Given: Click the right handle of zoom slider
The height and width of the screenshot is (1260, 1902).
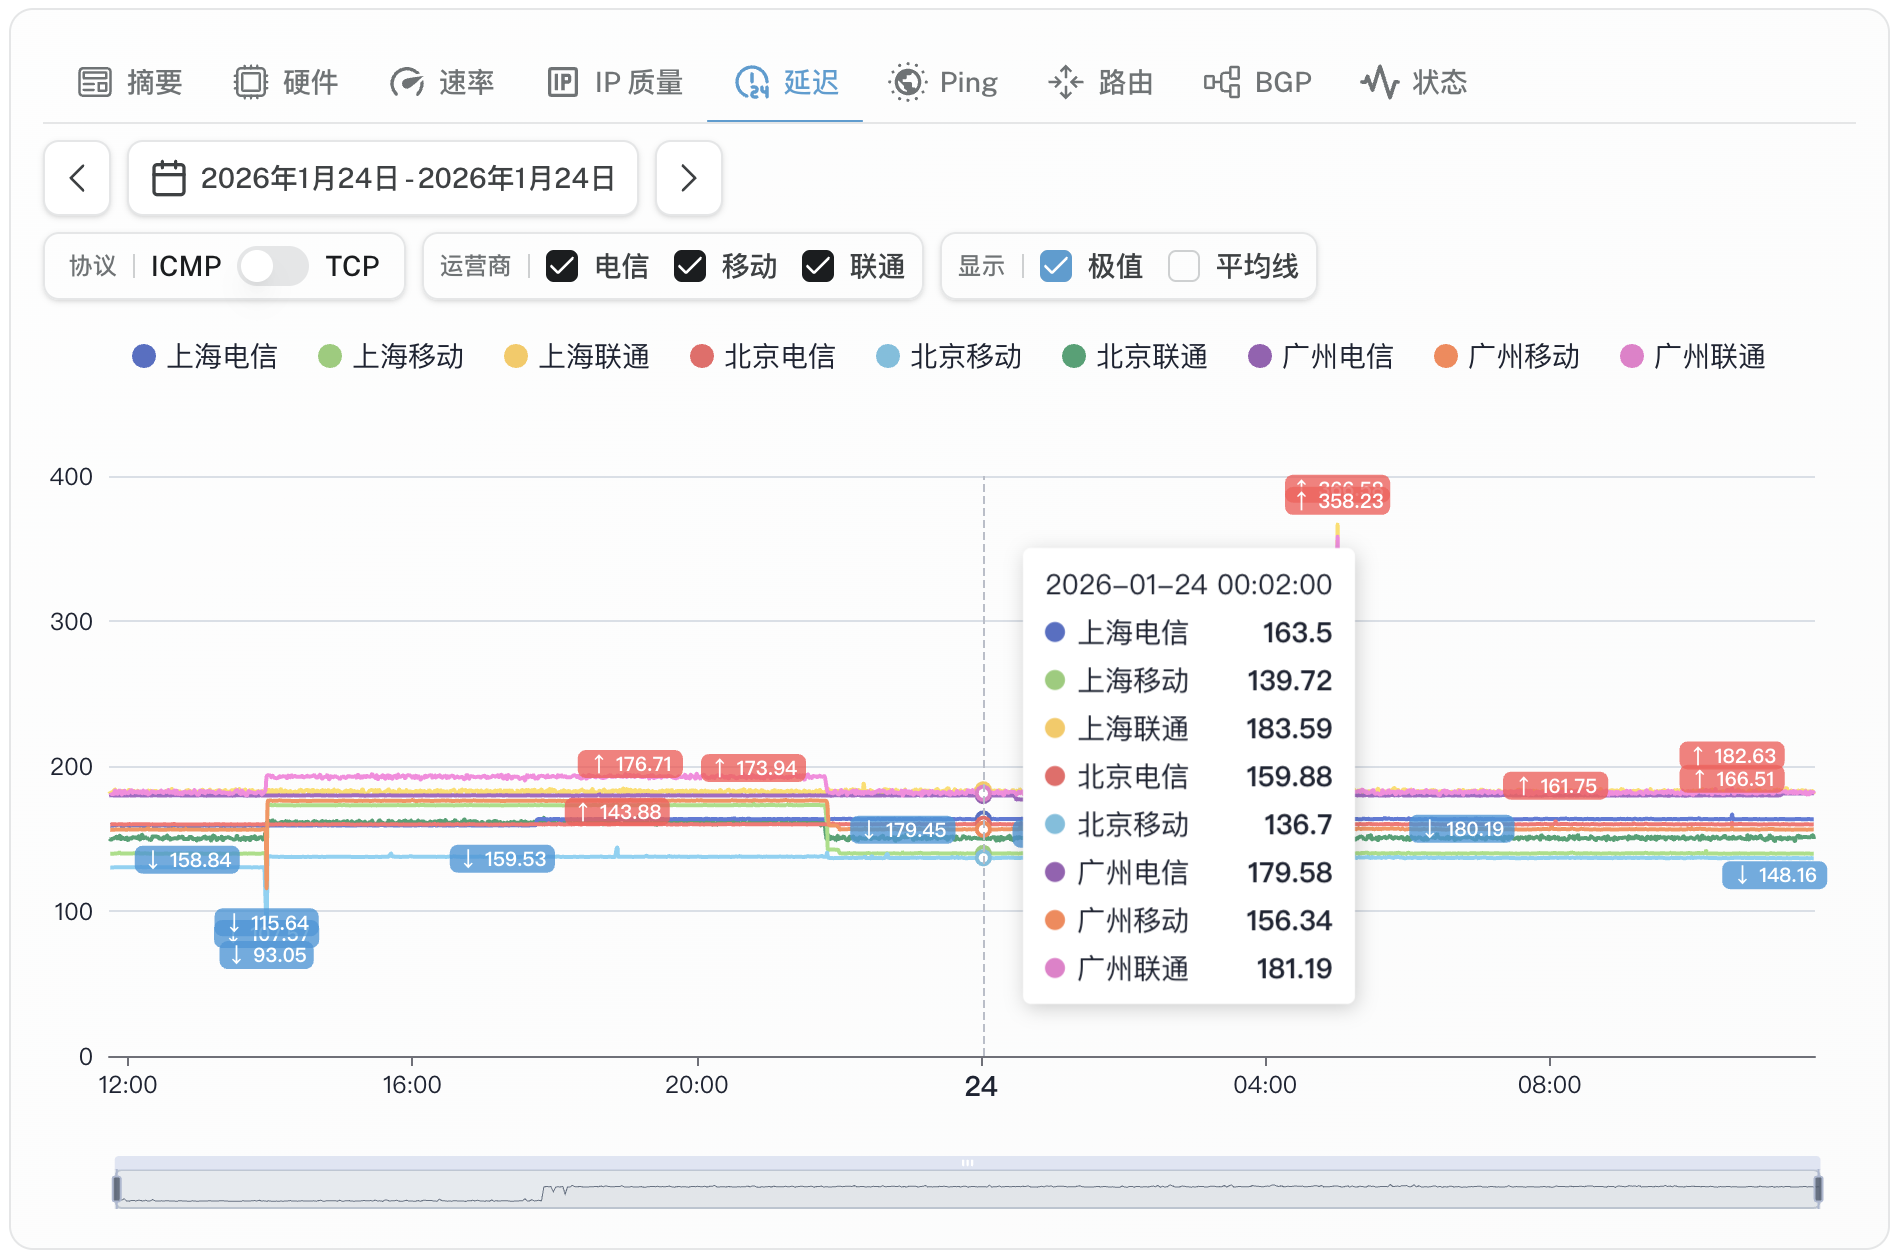Looking at the screenshot, I should pyautogui.click(x=1818, y=1188).
